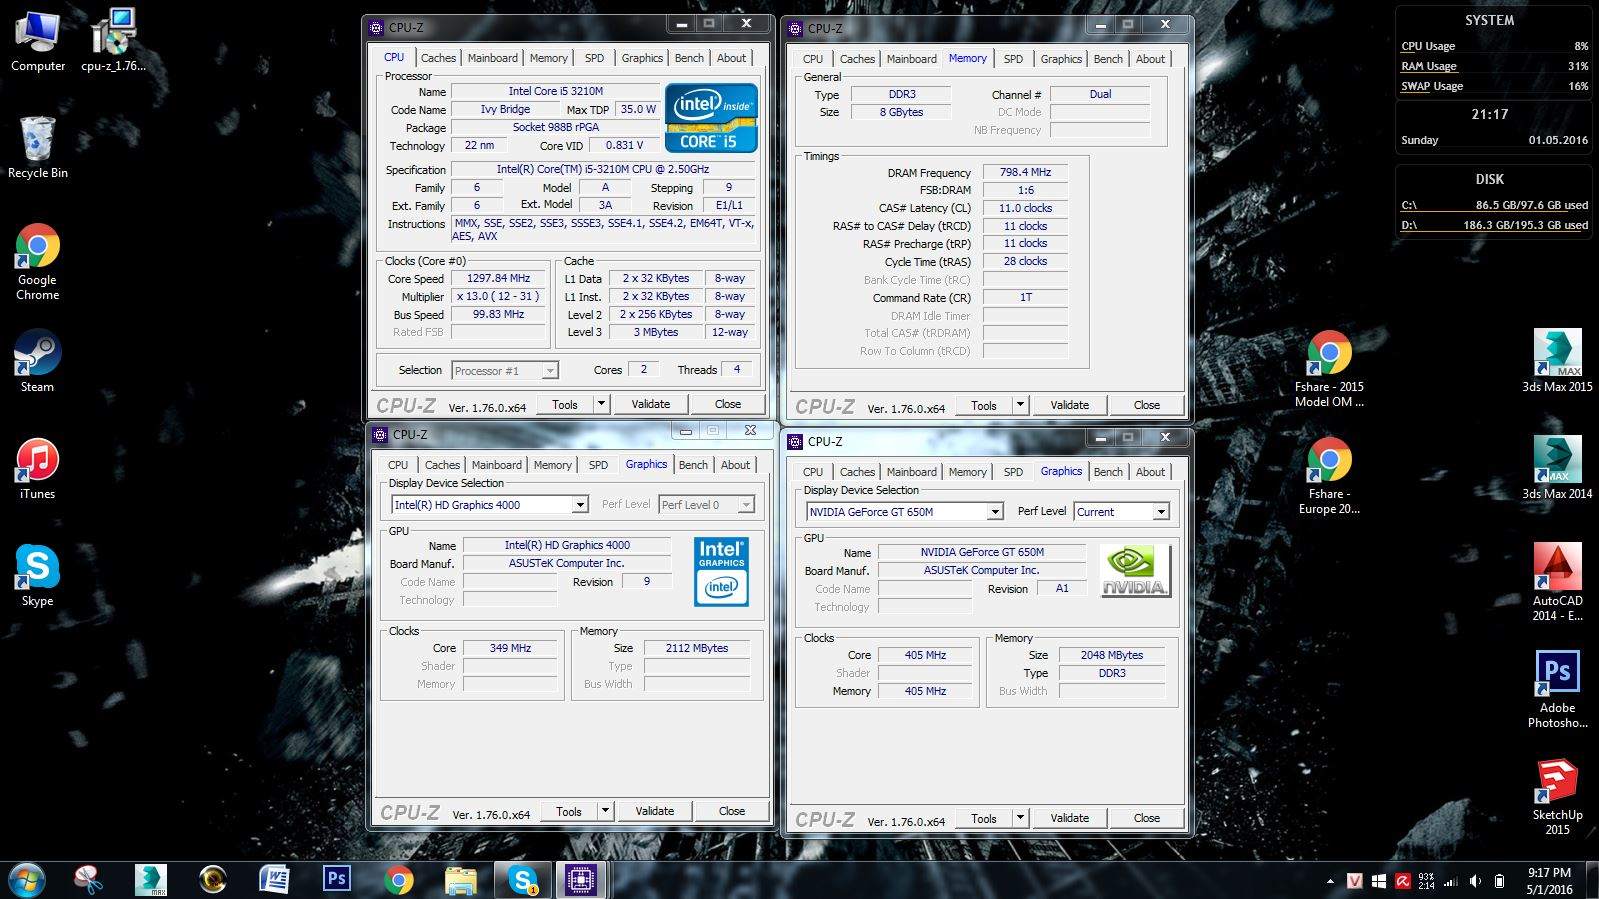
Task: Open the Fshare - 2015 Model OM shortcut
Action: coord(1329,368)
